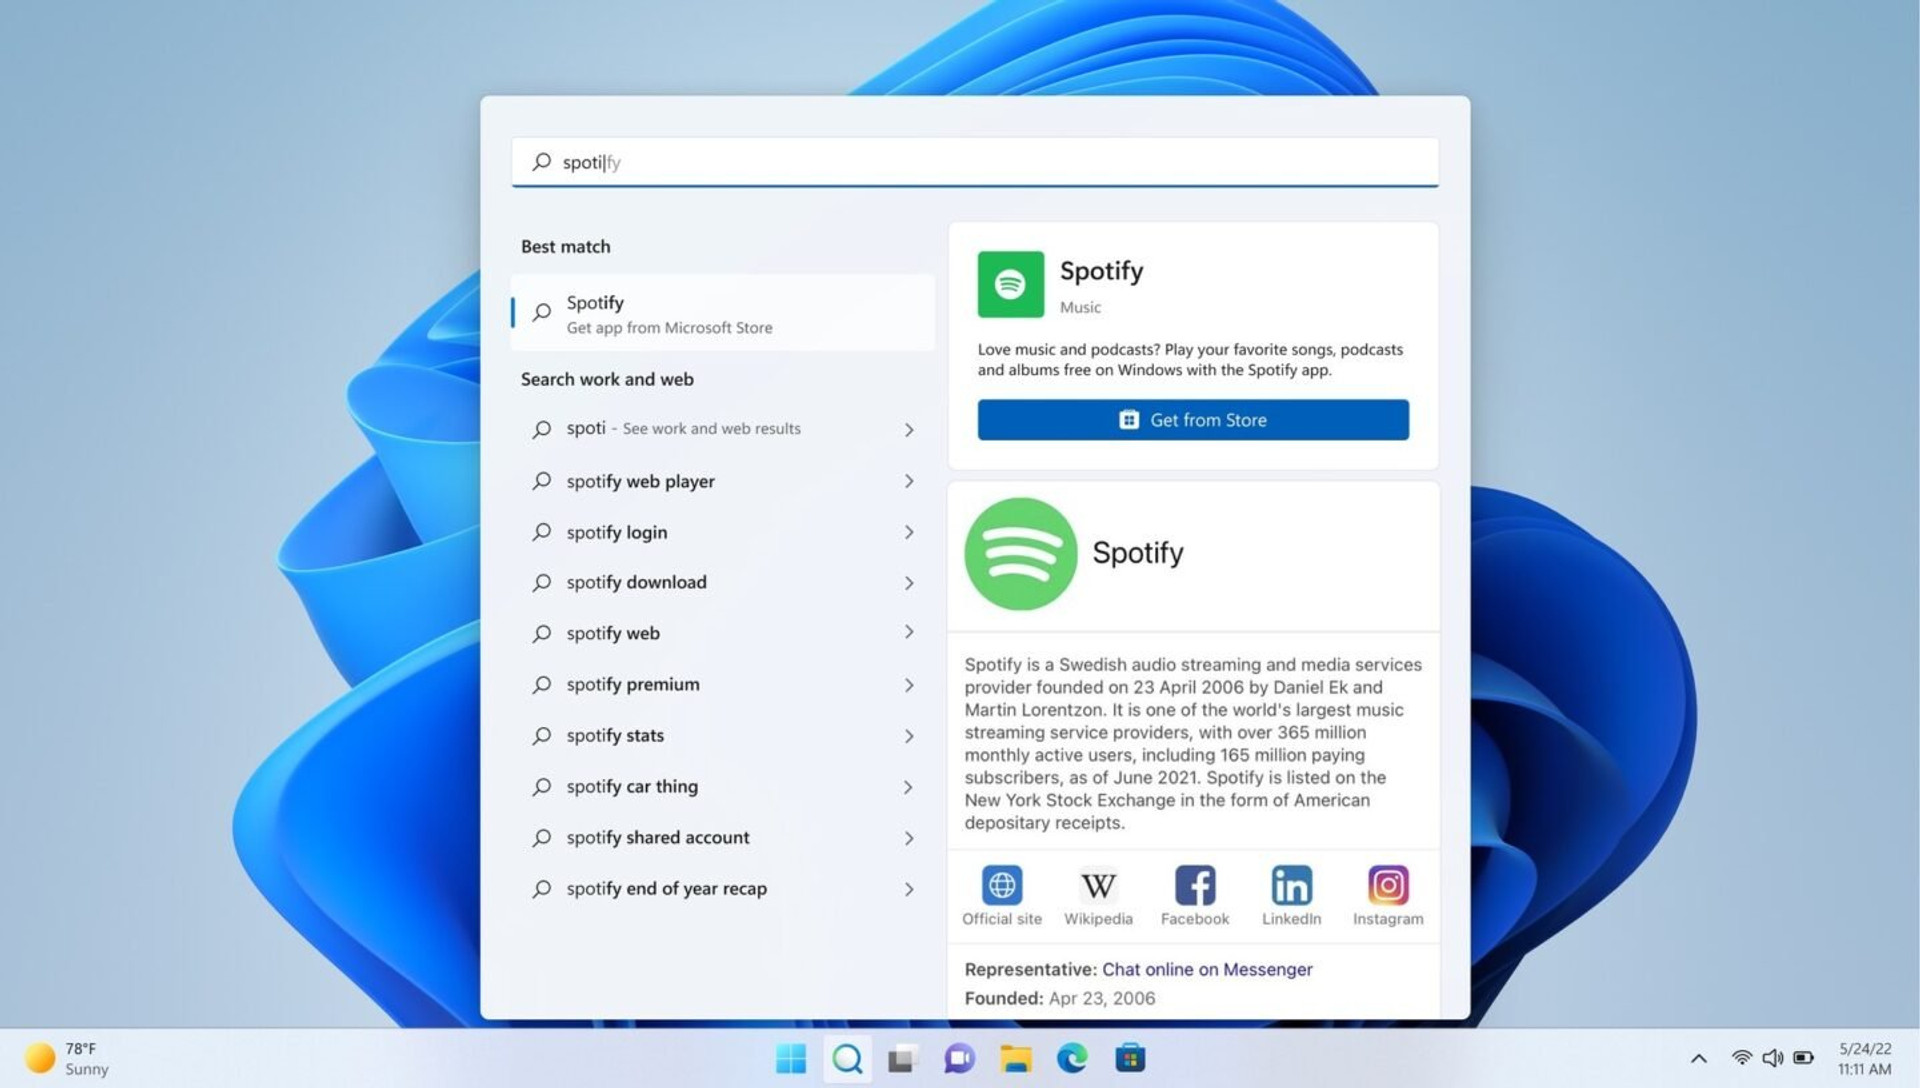The width and height of the screenshot is (1920, 1088).
Task: Click magnifier icon beside Spotify best match
Action: [x=541, y=312]
